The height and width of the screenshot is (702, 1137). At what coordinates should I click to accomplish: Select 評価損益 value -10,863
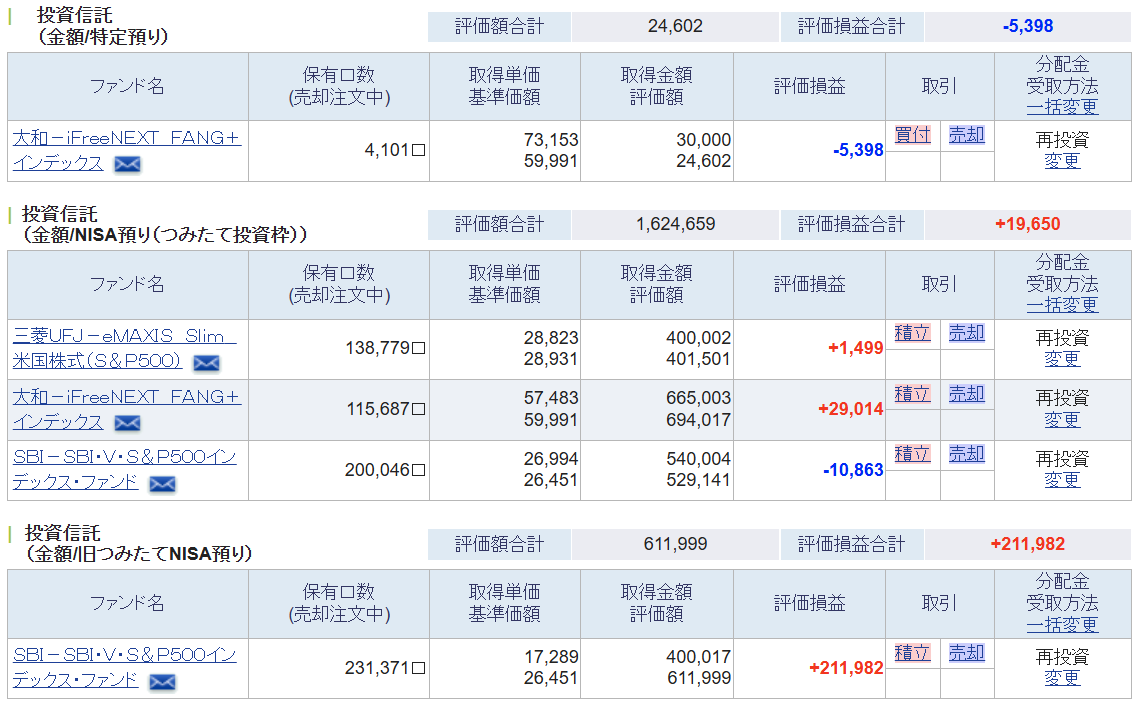[853, 470]
